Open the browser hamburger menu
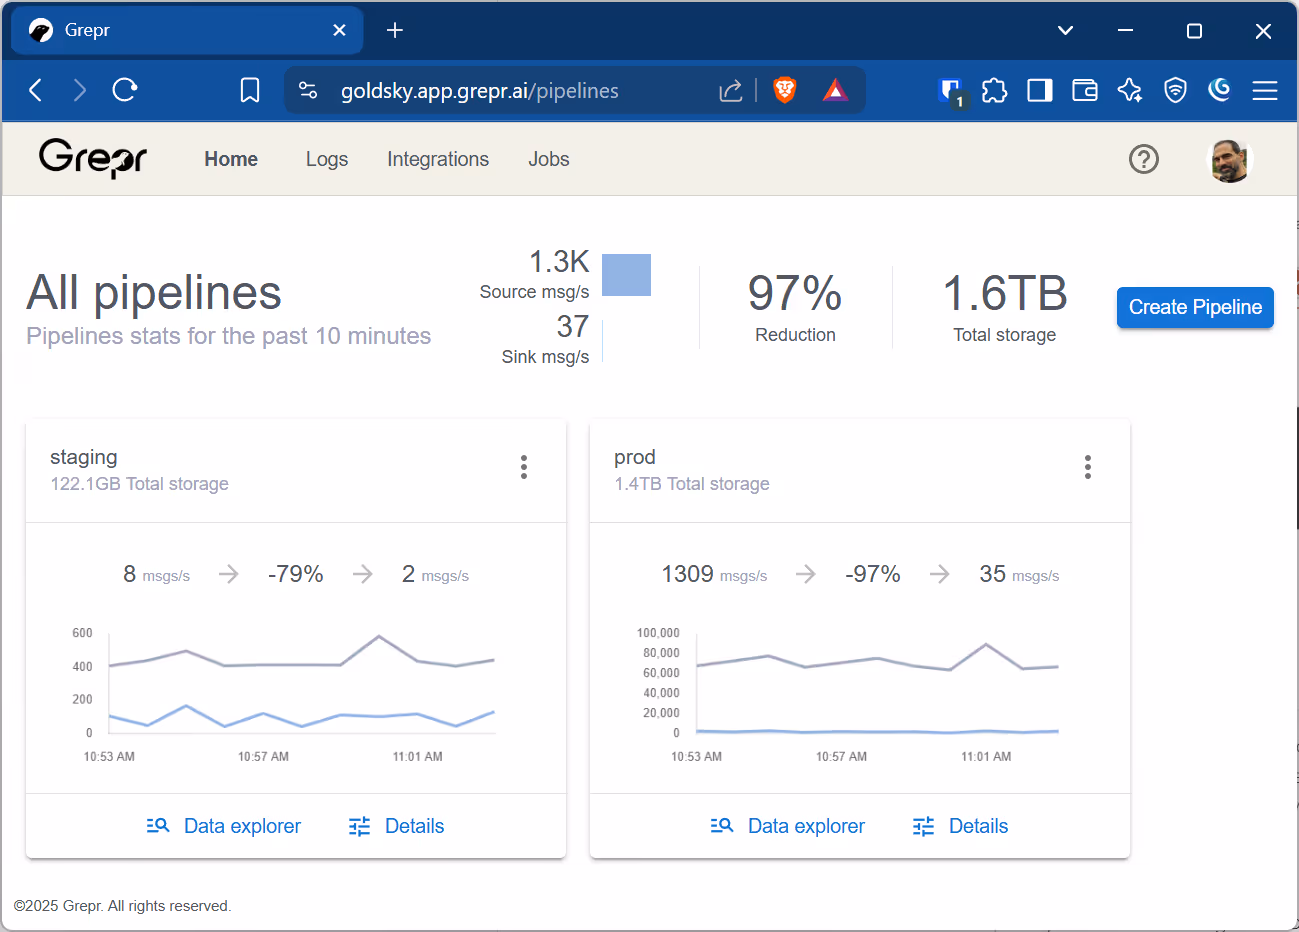Screen dimensions: 1299x932 [1265, 91]
